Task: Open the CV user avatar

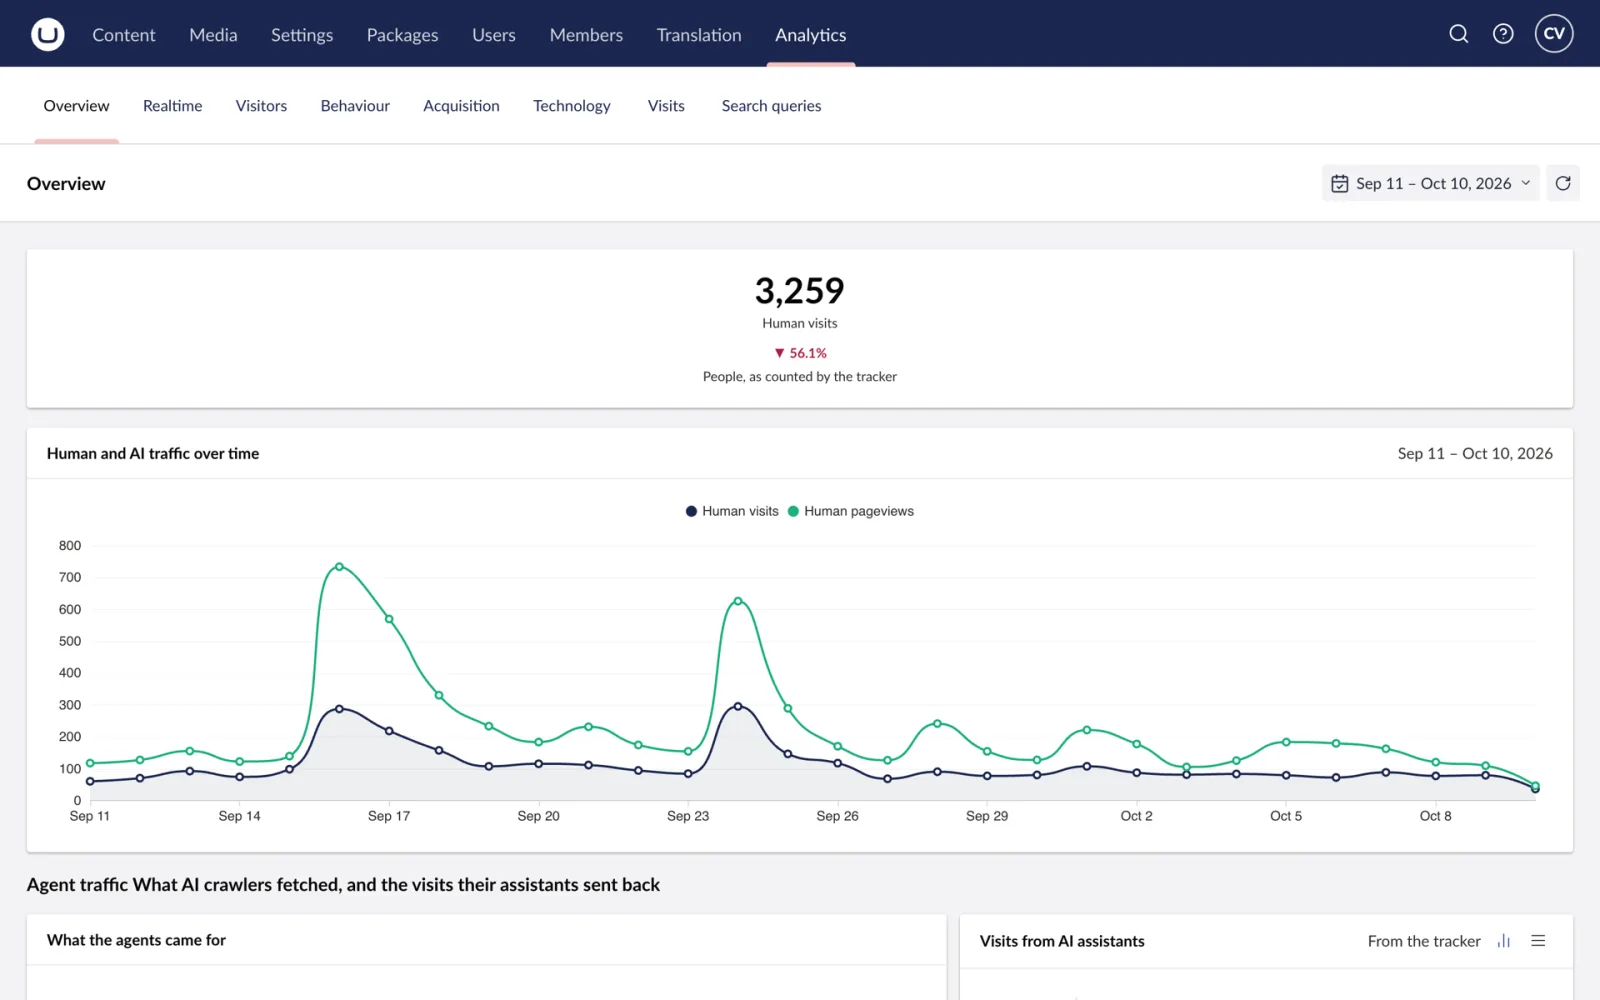Action: 1554,34
